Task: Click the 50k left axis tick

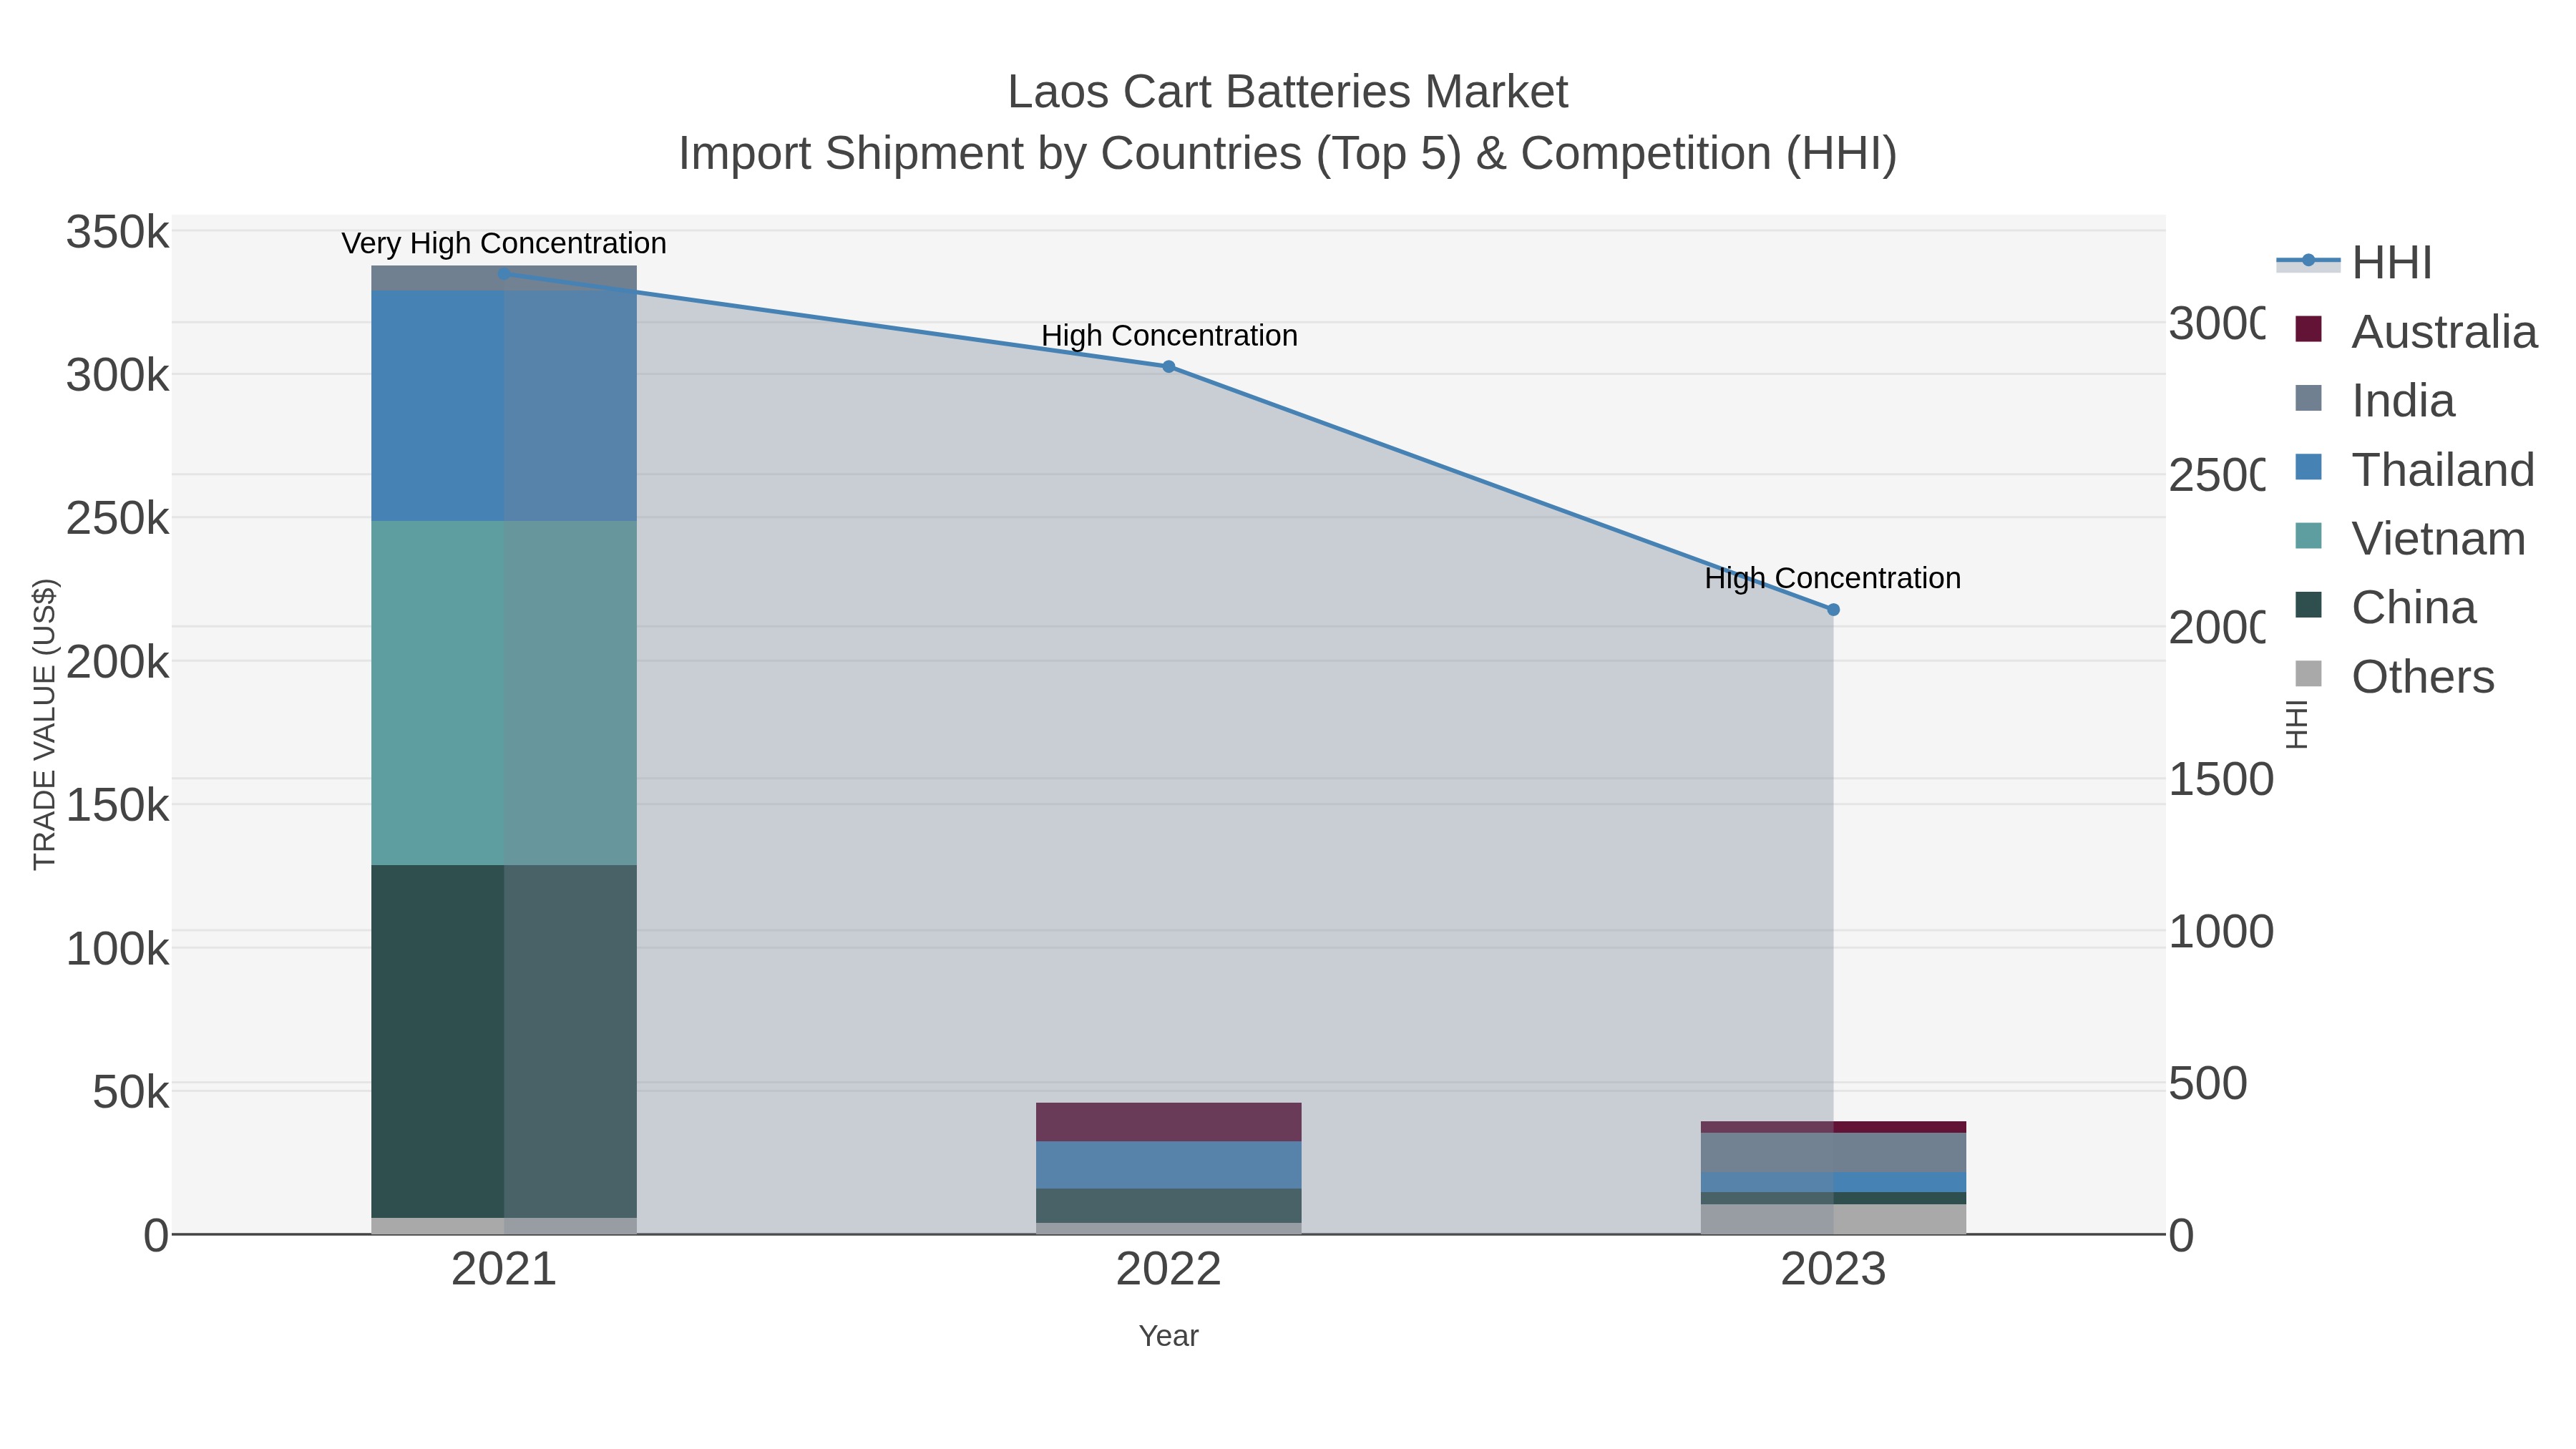Action: 131,1092
